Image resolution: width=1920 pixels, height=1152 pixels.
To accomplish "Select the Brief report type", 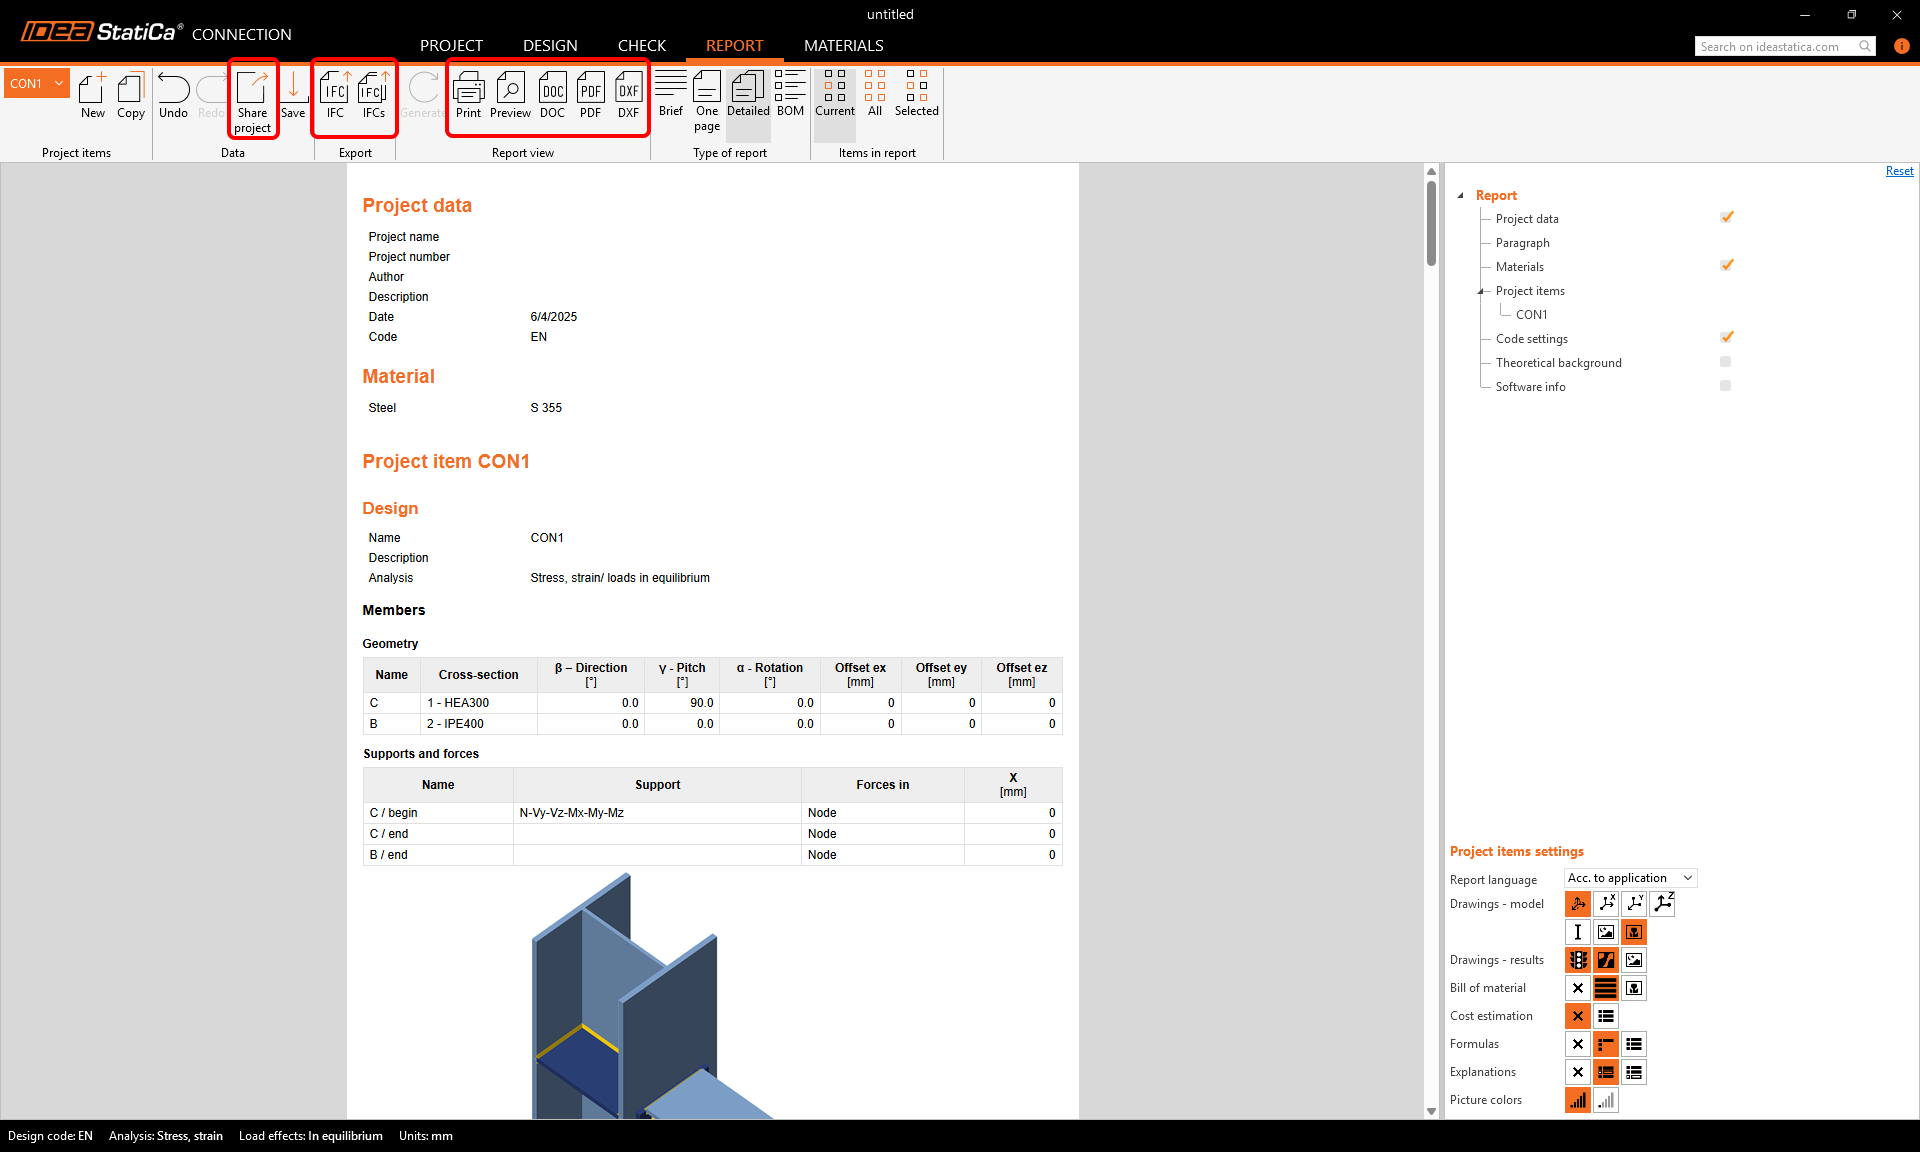I will (x=670, y=95).
